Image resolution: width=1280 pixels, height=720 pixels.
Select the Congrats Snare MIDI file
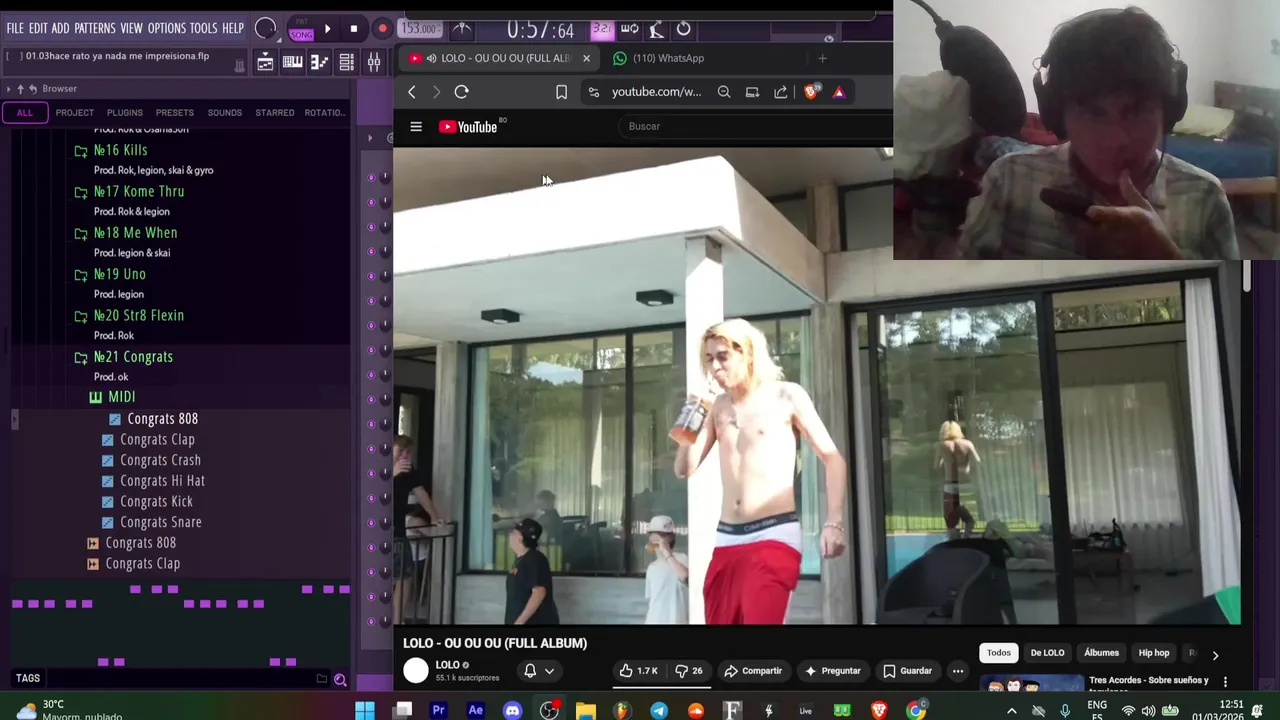pos(151,522)
